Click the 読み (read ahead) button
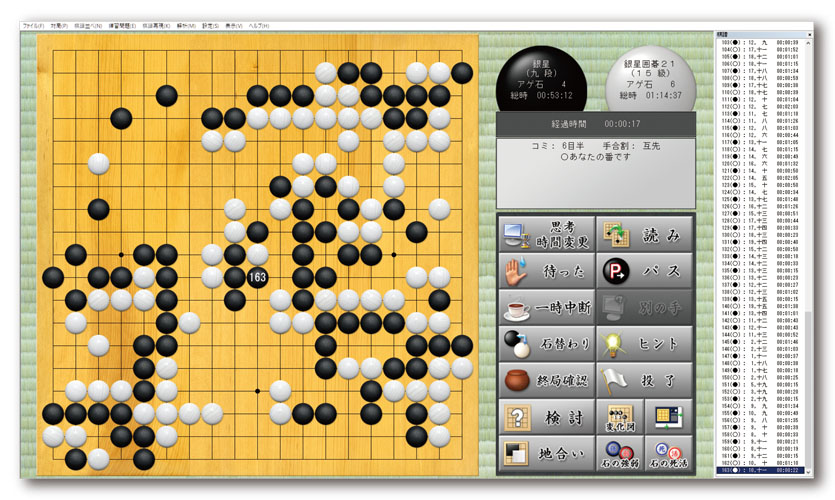Image resolution: width=835 pixels, height=500 pixels. tap(645, 234)
